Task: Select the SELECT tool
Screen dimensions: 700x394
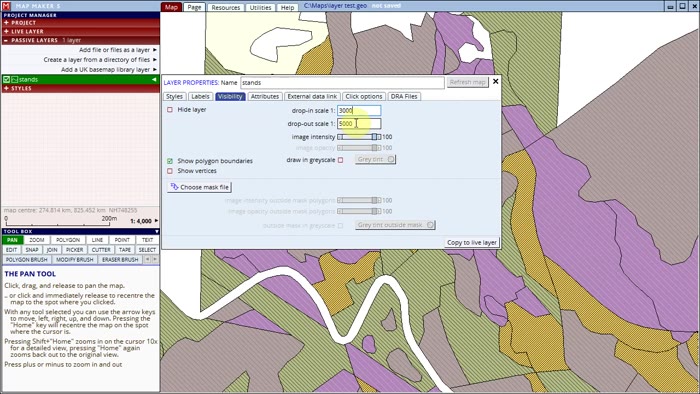Action: [x=147, y=250]
